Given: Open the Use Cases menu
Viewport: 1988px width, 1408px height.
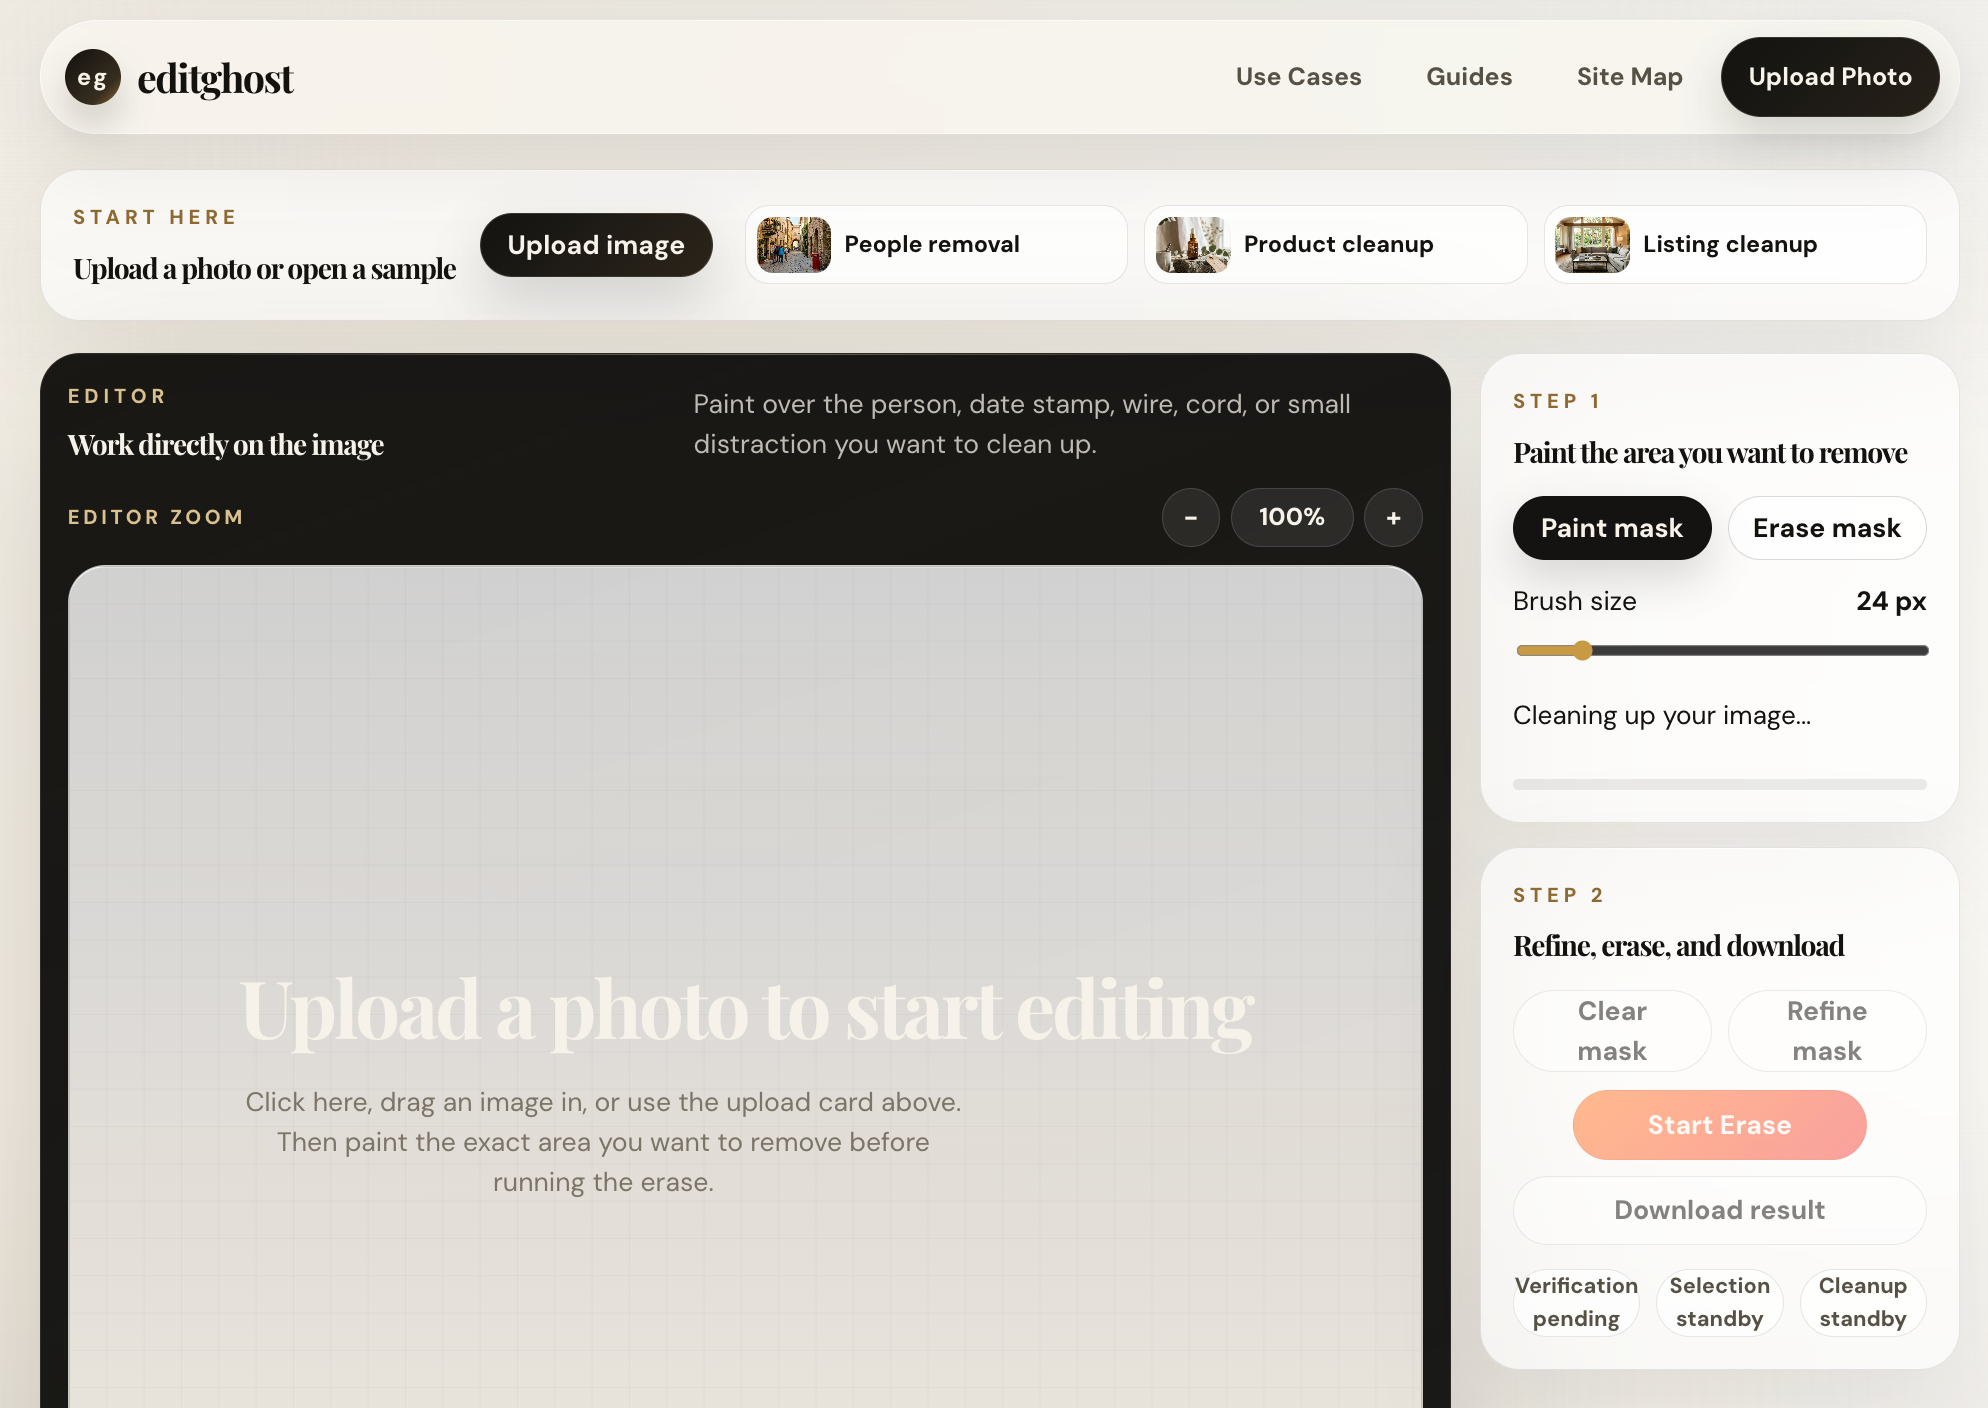Looking at the screenshot, I should (1298, 77).
